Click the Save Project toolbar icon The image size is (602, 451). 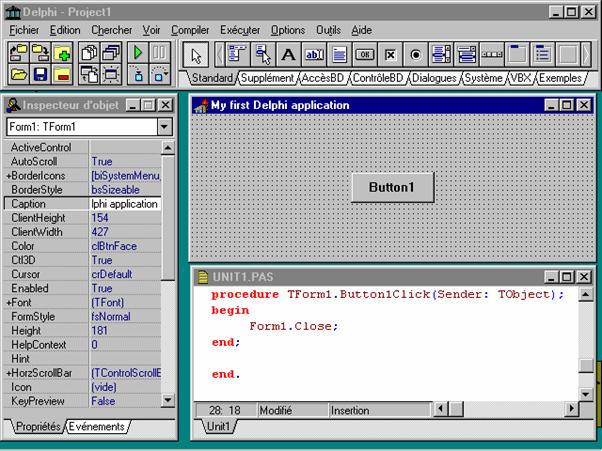pos(40,53)
